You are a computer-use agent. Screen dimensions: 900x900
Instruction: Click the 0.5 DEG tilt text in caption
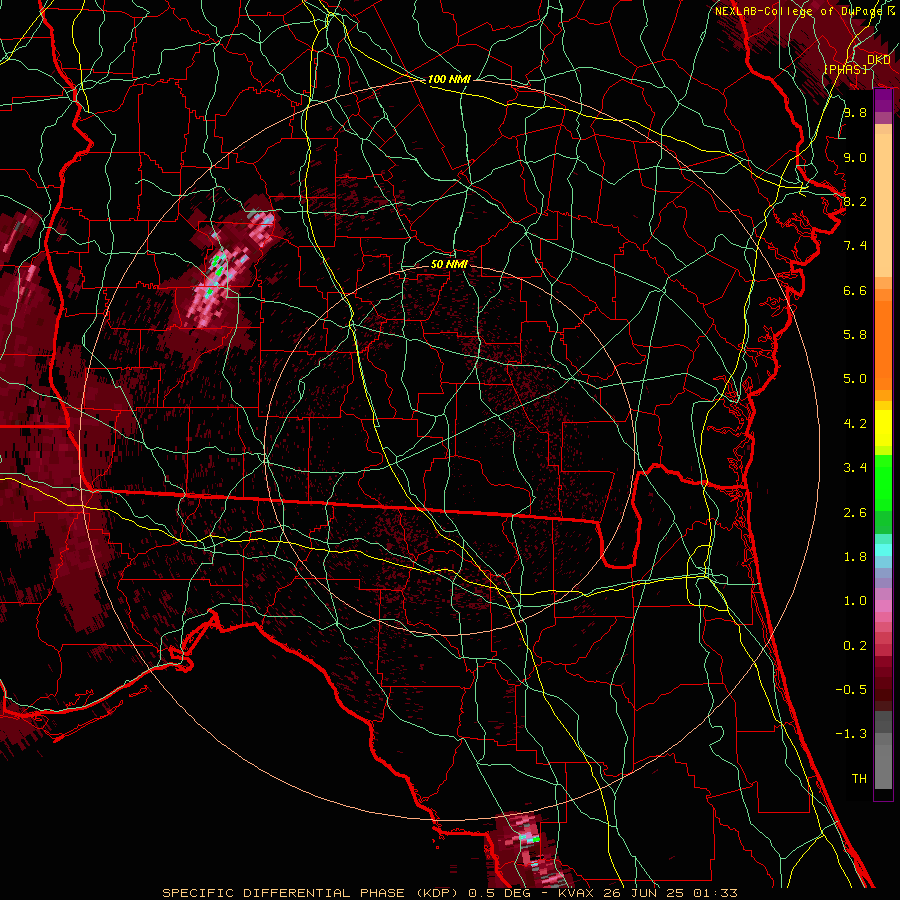point(499,893)
